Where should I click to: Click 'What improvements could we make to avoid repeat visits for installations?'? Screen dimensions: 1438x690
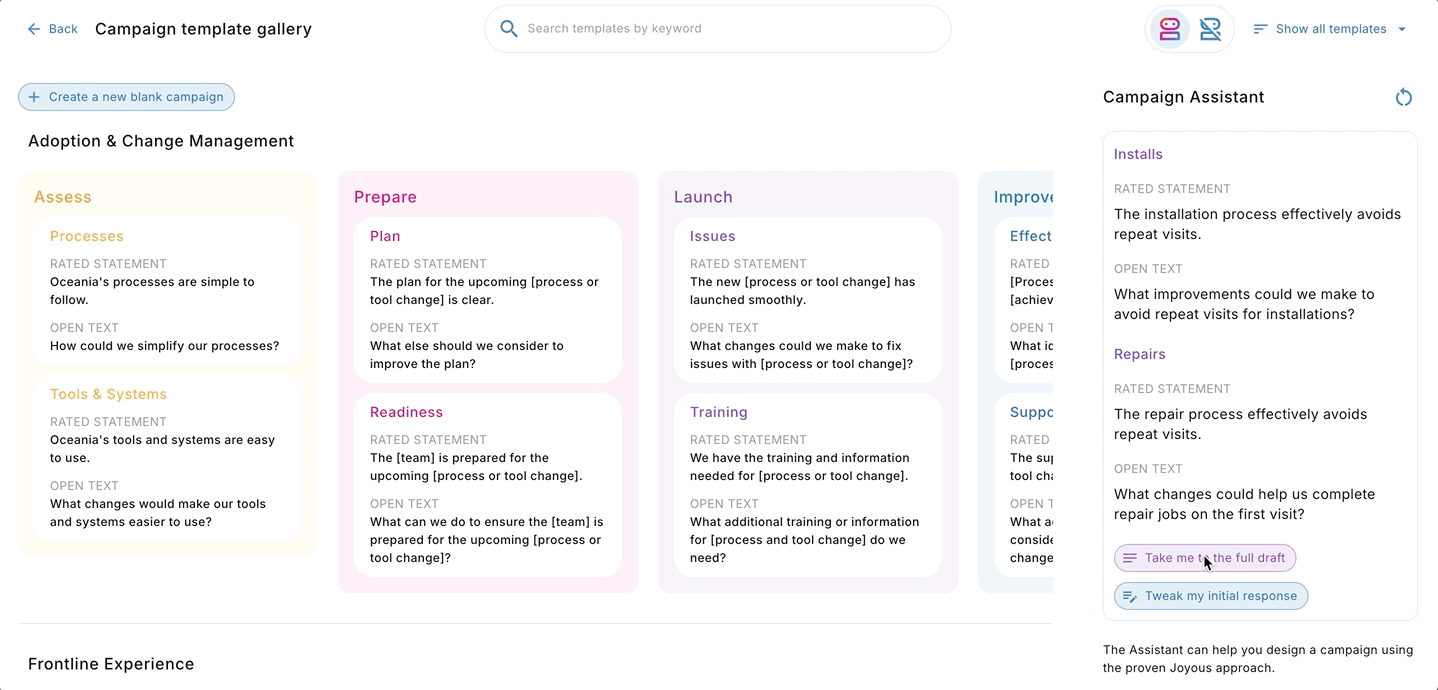pyautogui.click(x=1244, y=304)
